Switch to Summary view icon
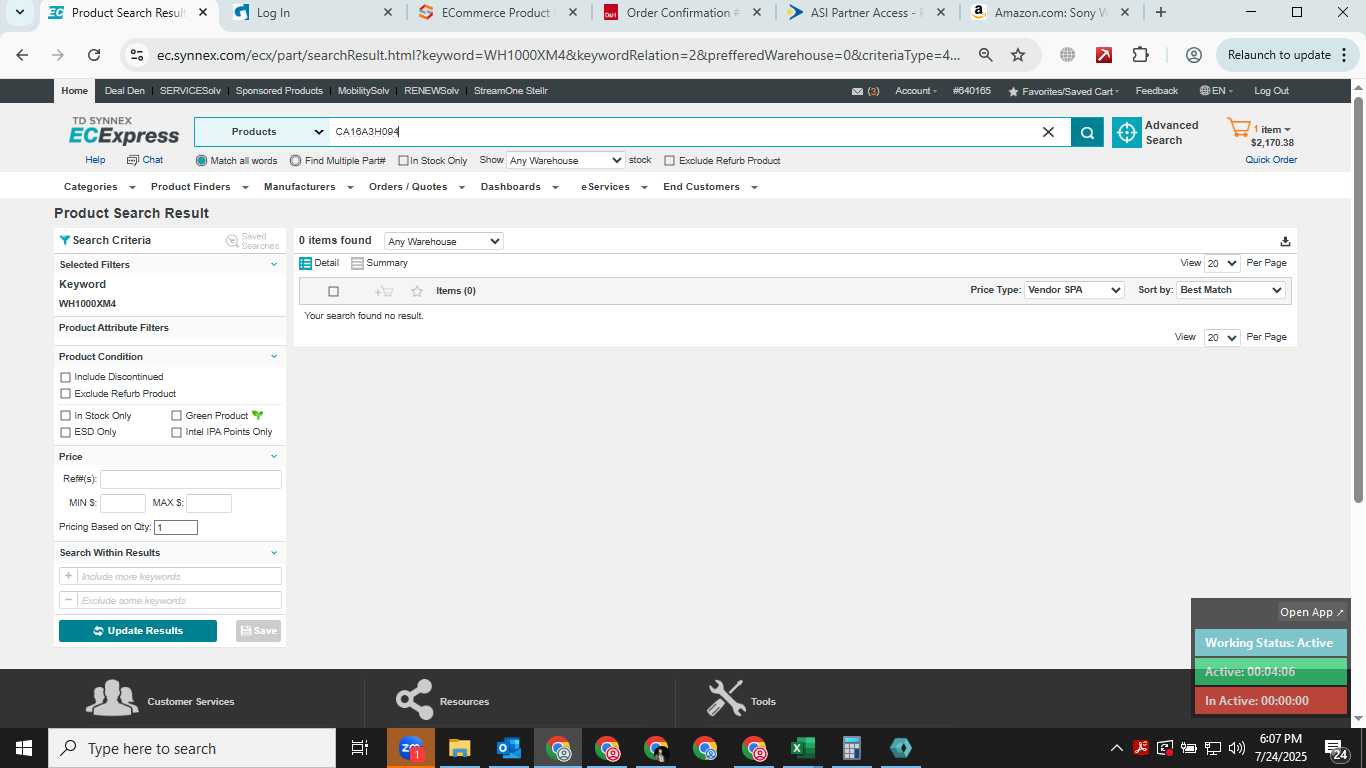1366x768 pixels. tap(357, 263)
